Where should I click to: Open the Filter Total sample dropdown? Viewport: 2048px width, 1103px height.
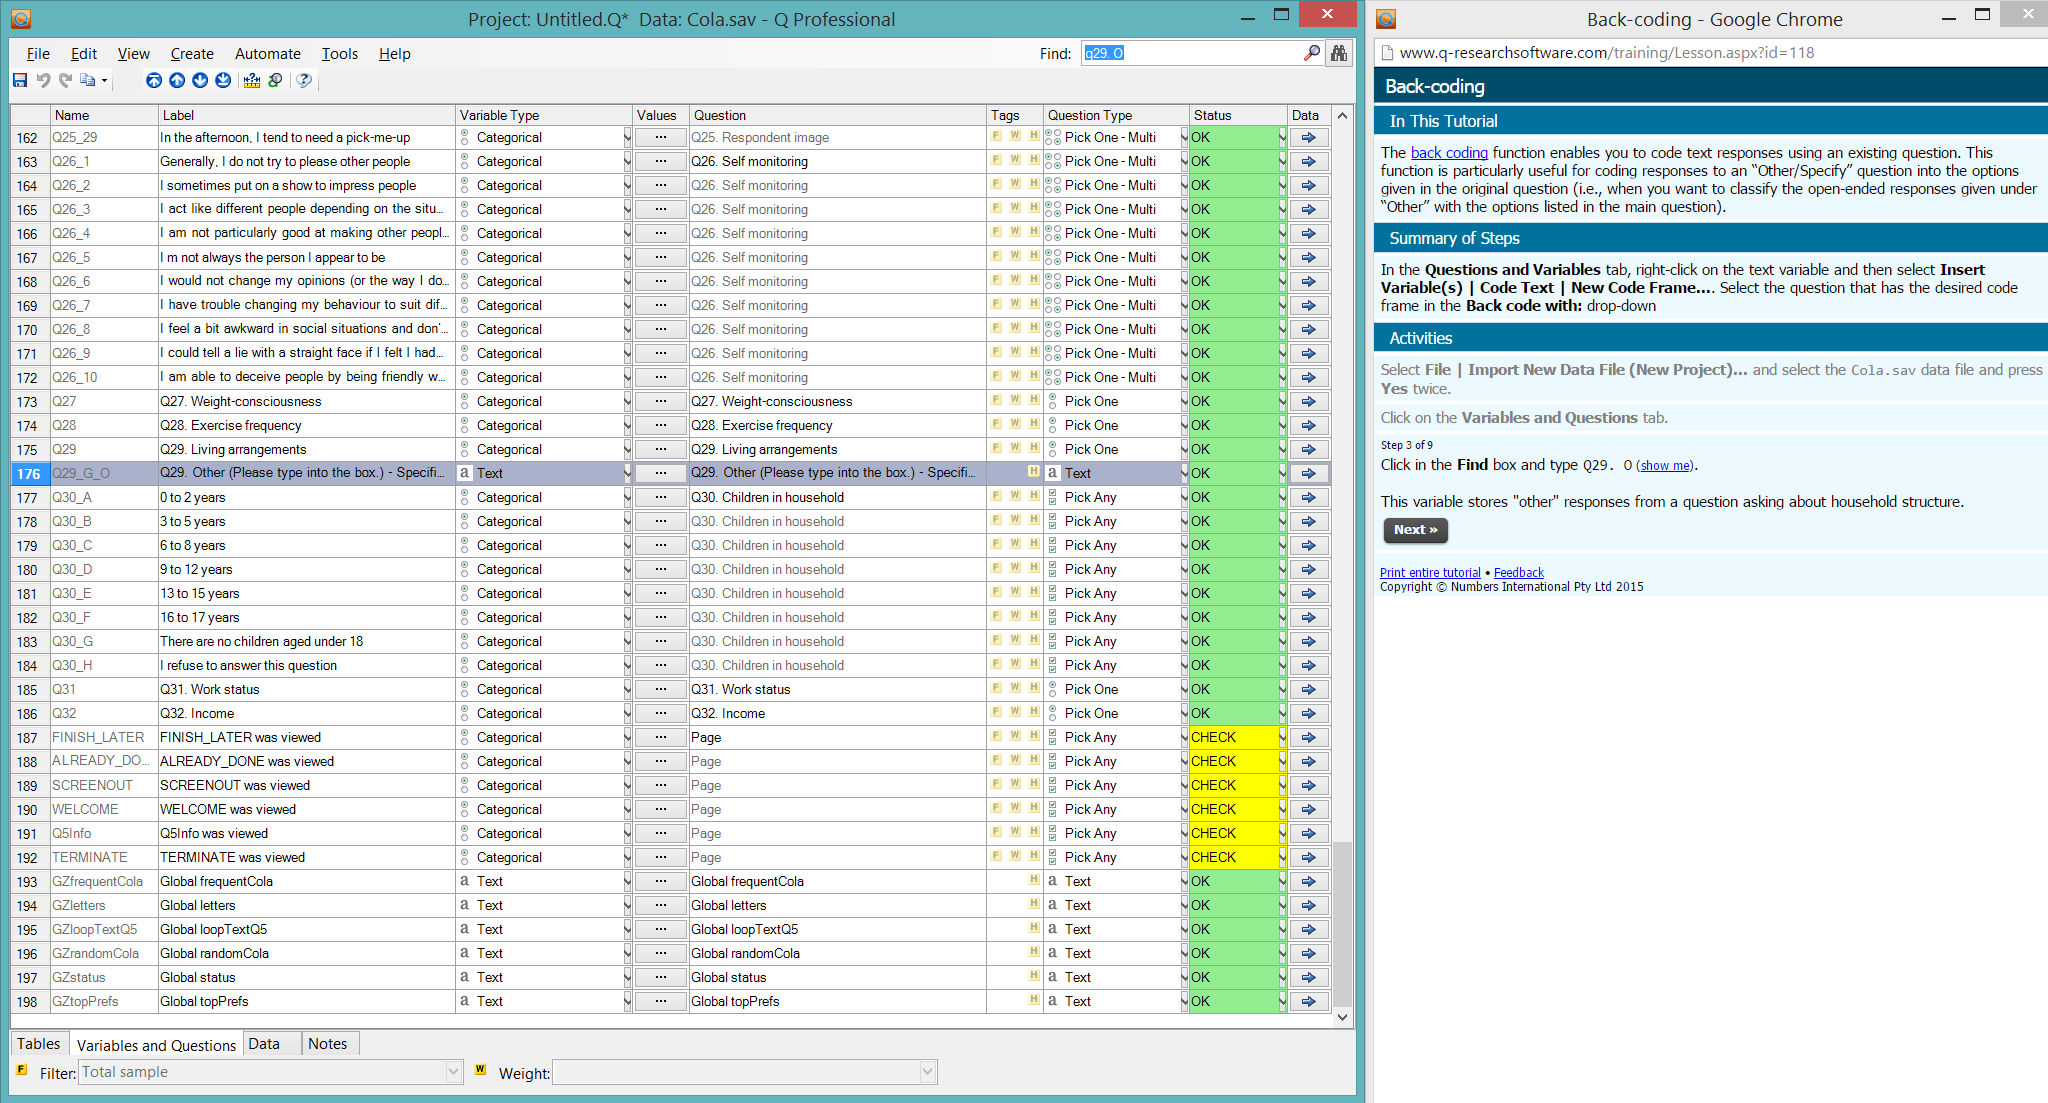[453, 1072]
